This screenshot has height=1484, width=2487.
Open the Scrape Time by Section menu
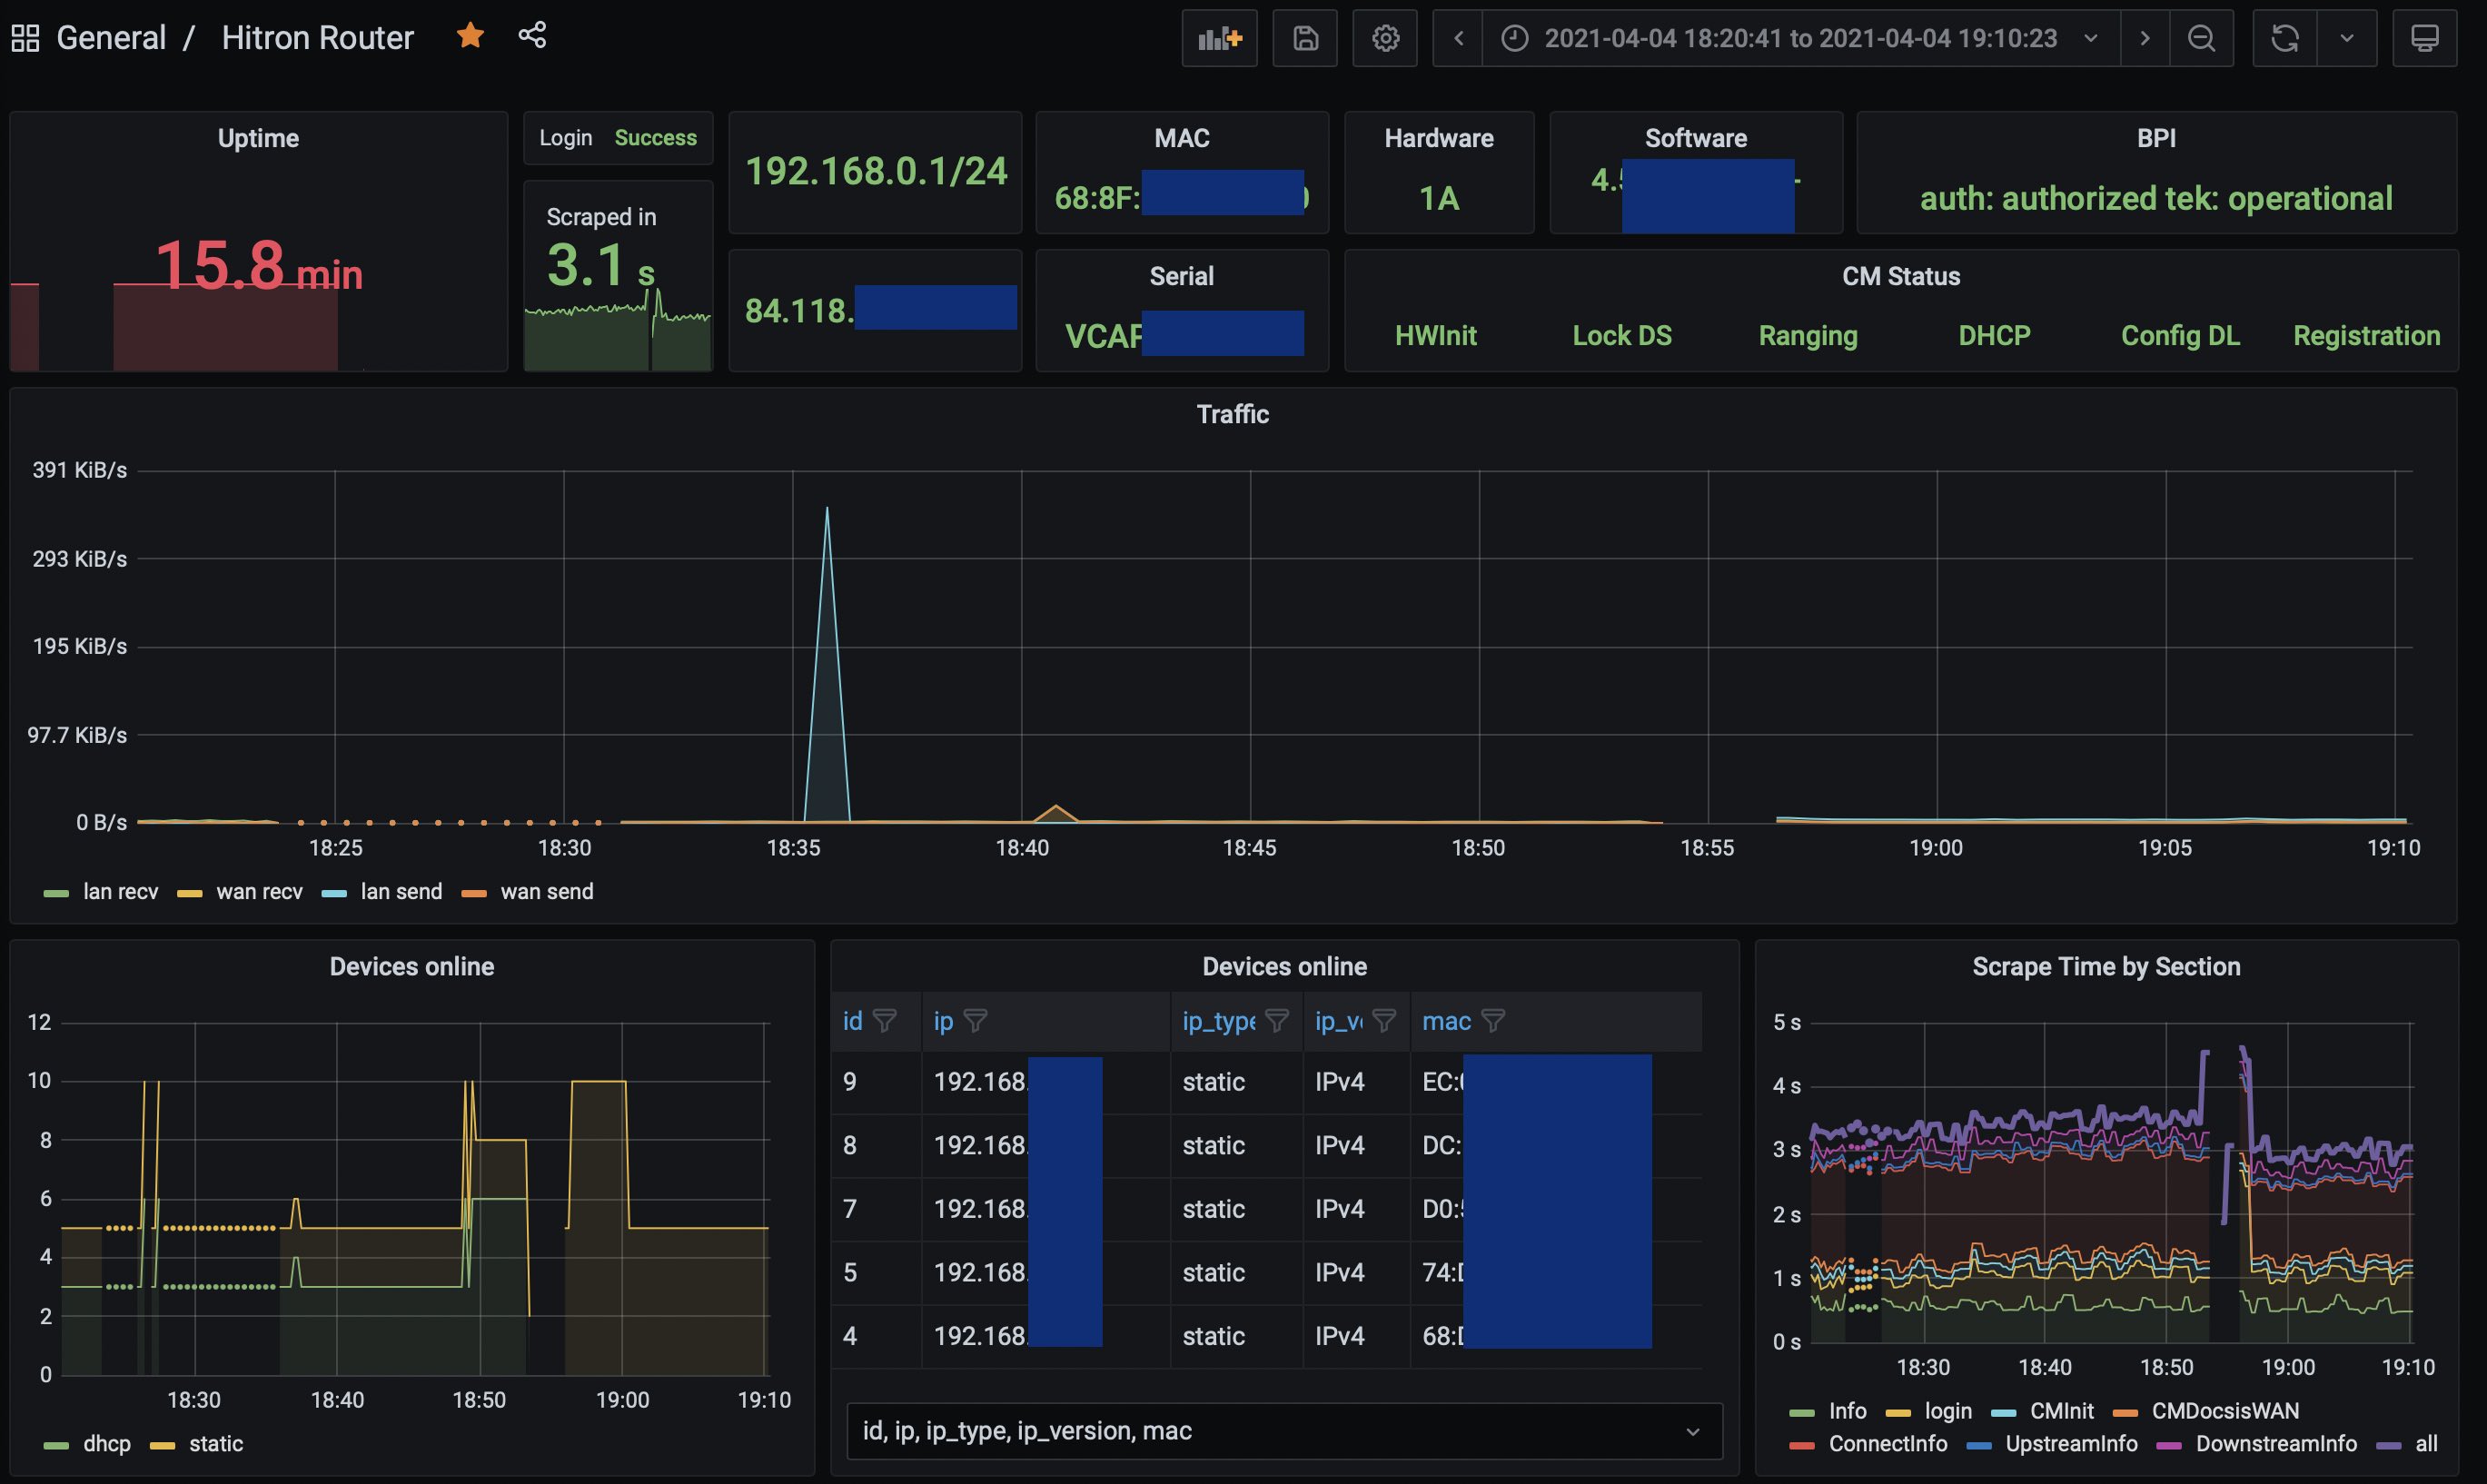[x=2106, y=966]
